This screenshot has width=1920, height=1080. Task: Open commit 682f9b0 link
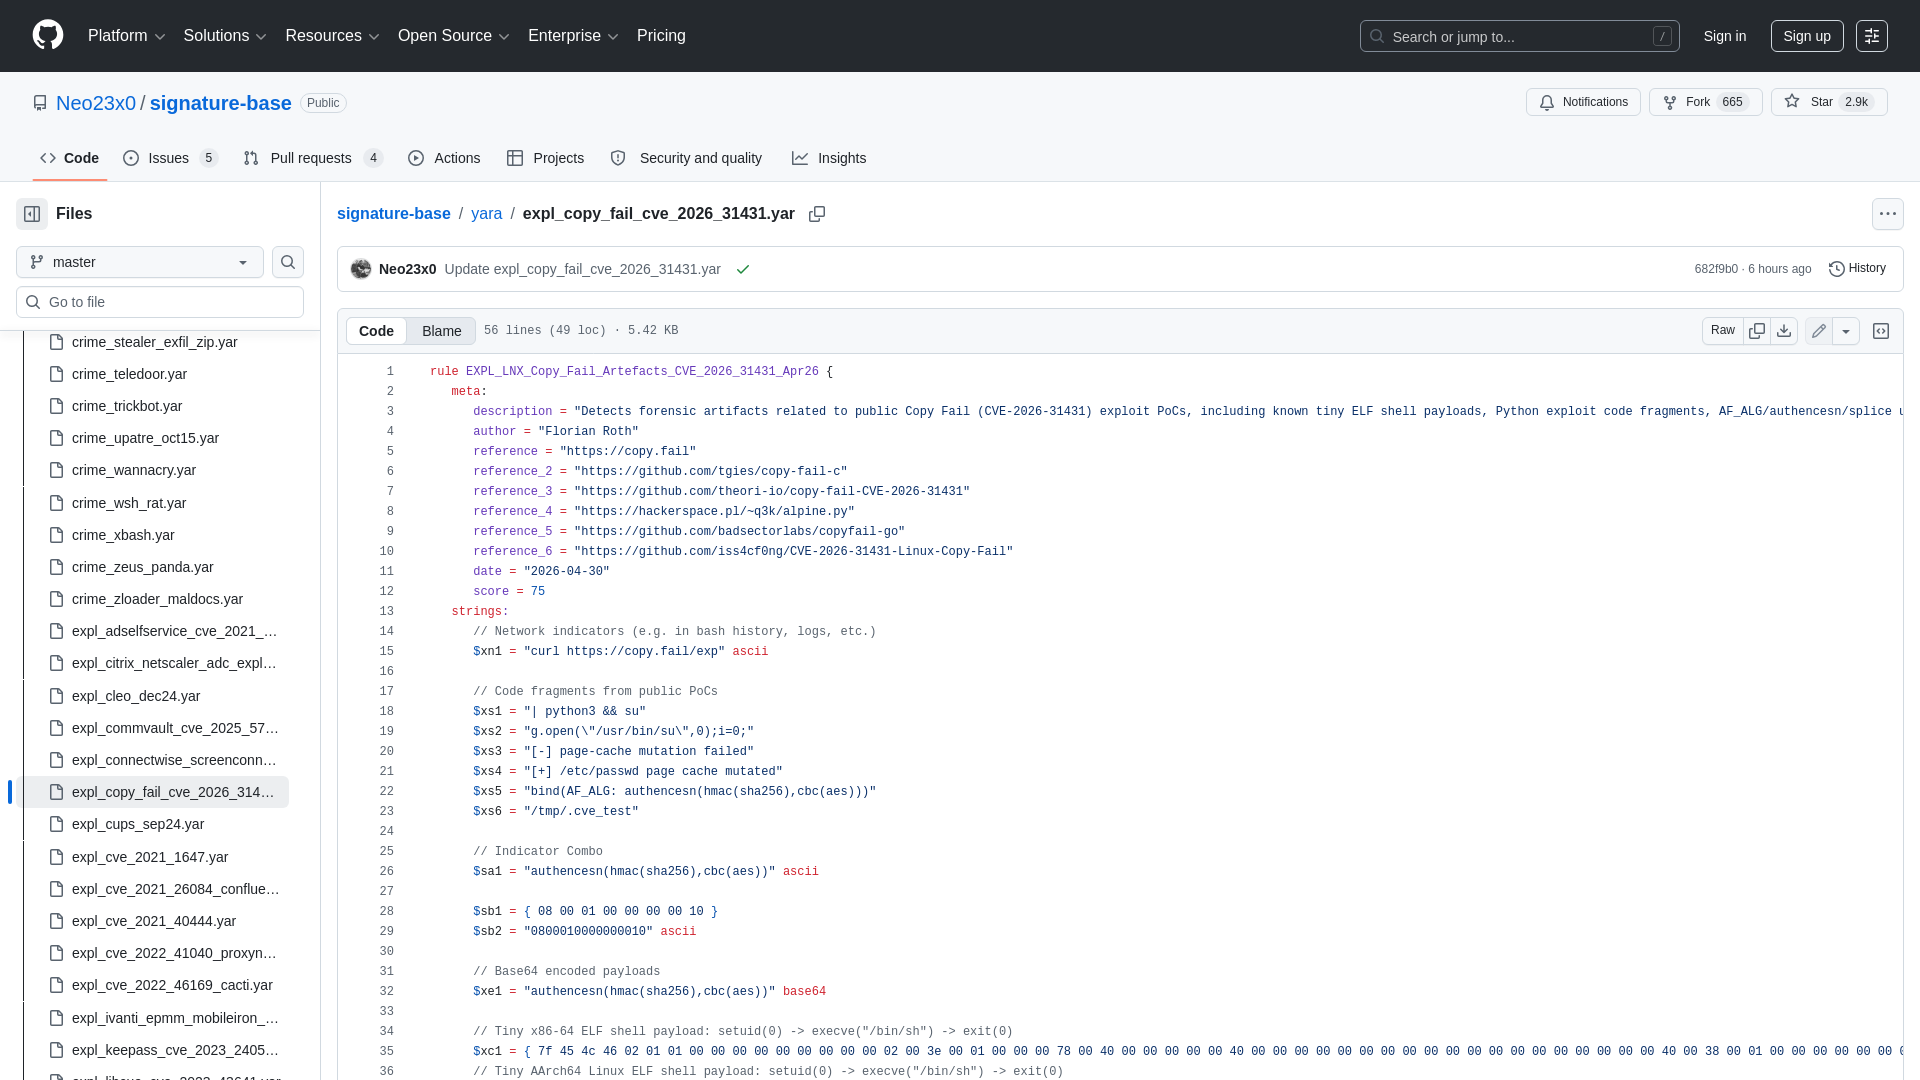coord(1716,269)
